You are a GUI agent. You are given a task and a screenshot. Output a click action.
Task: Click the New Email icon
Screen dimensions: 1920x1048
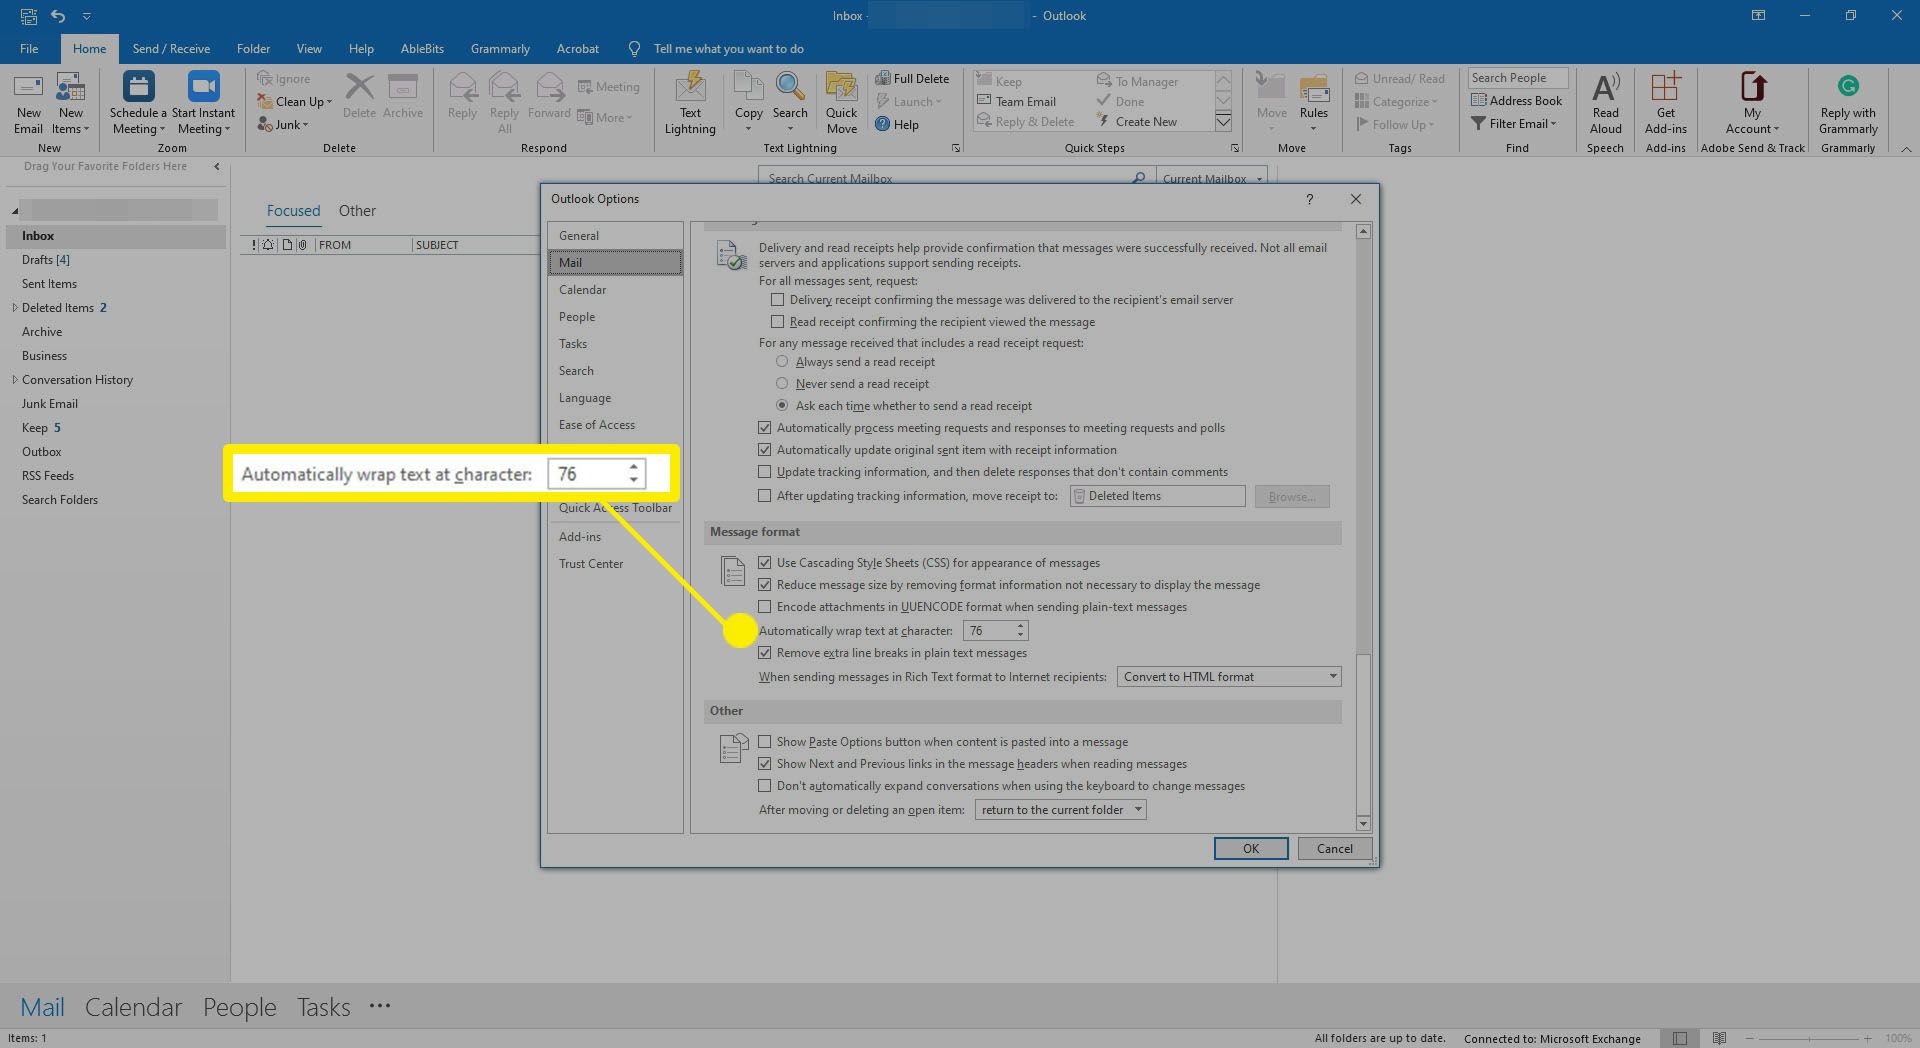(28, 88)
